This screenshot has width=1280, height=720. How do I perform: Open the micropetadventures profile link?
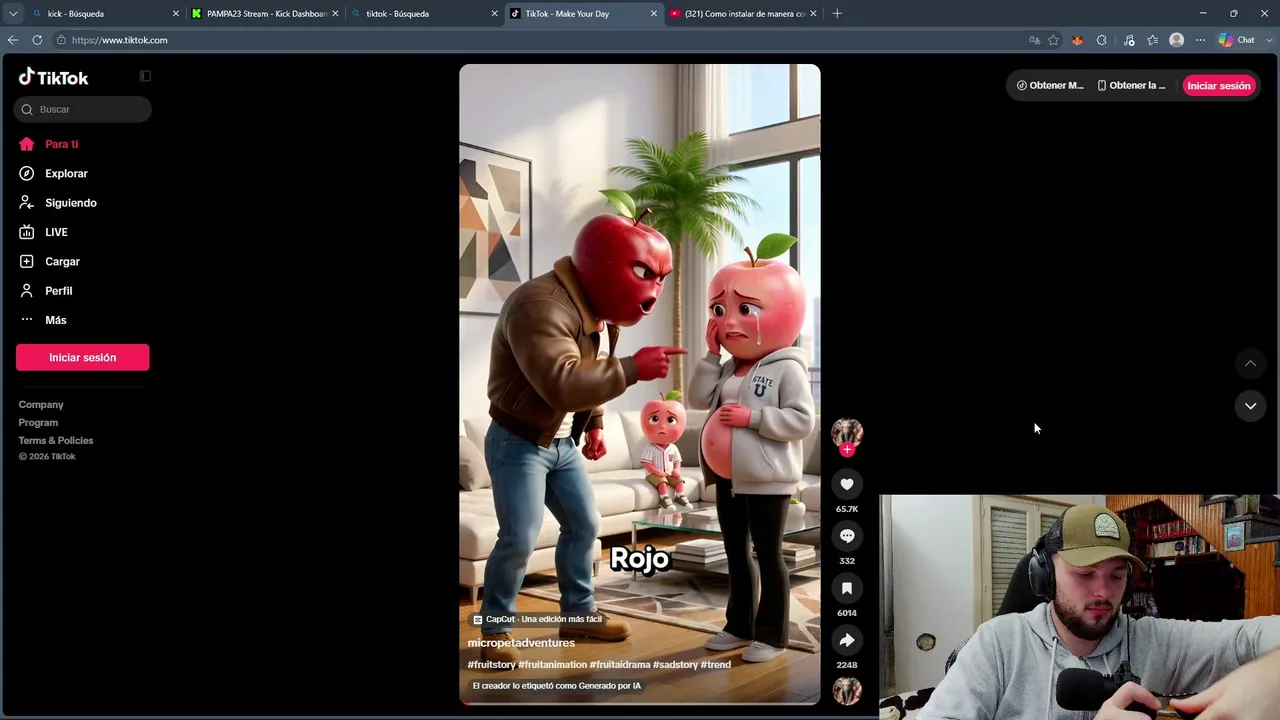click(521, 643)
